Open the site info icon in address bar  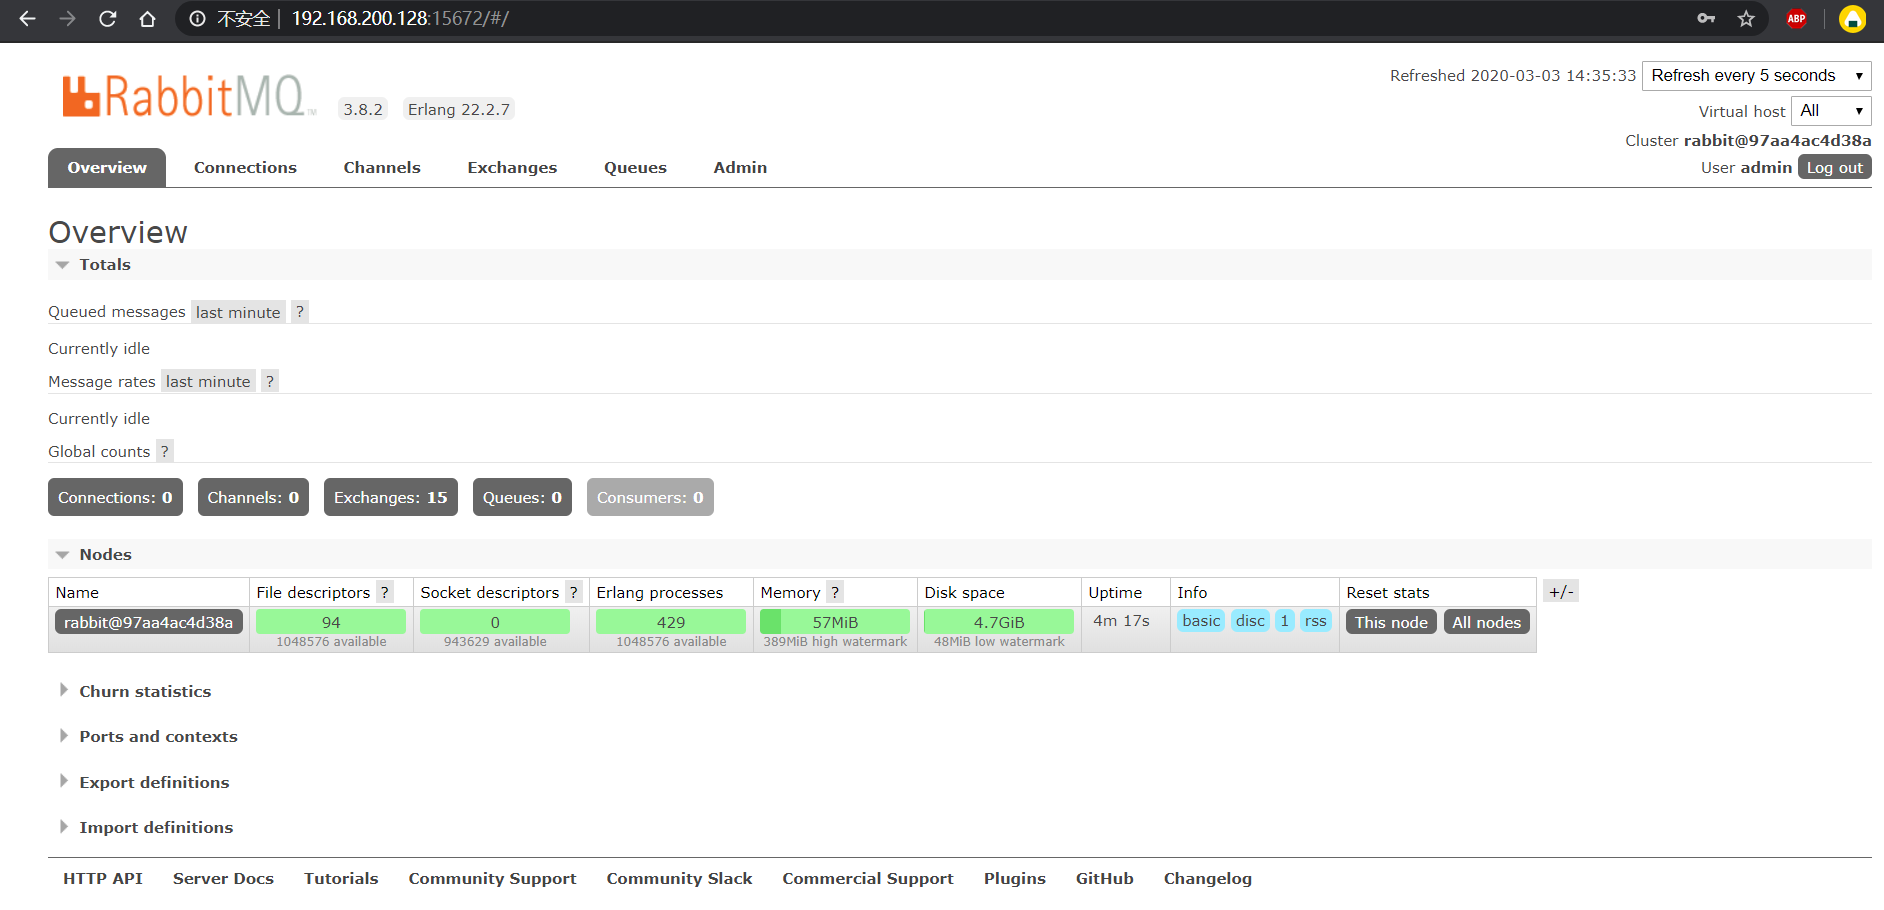tap(197, 19)
